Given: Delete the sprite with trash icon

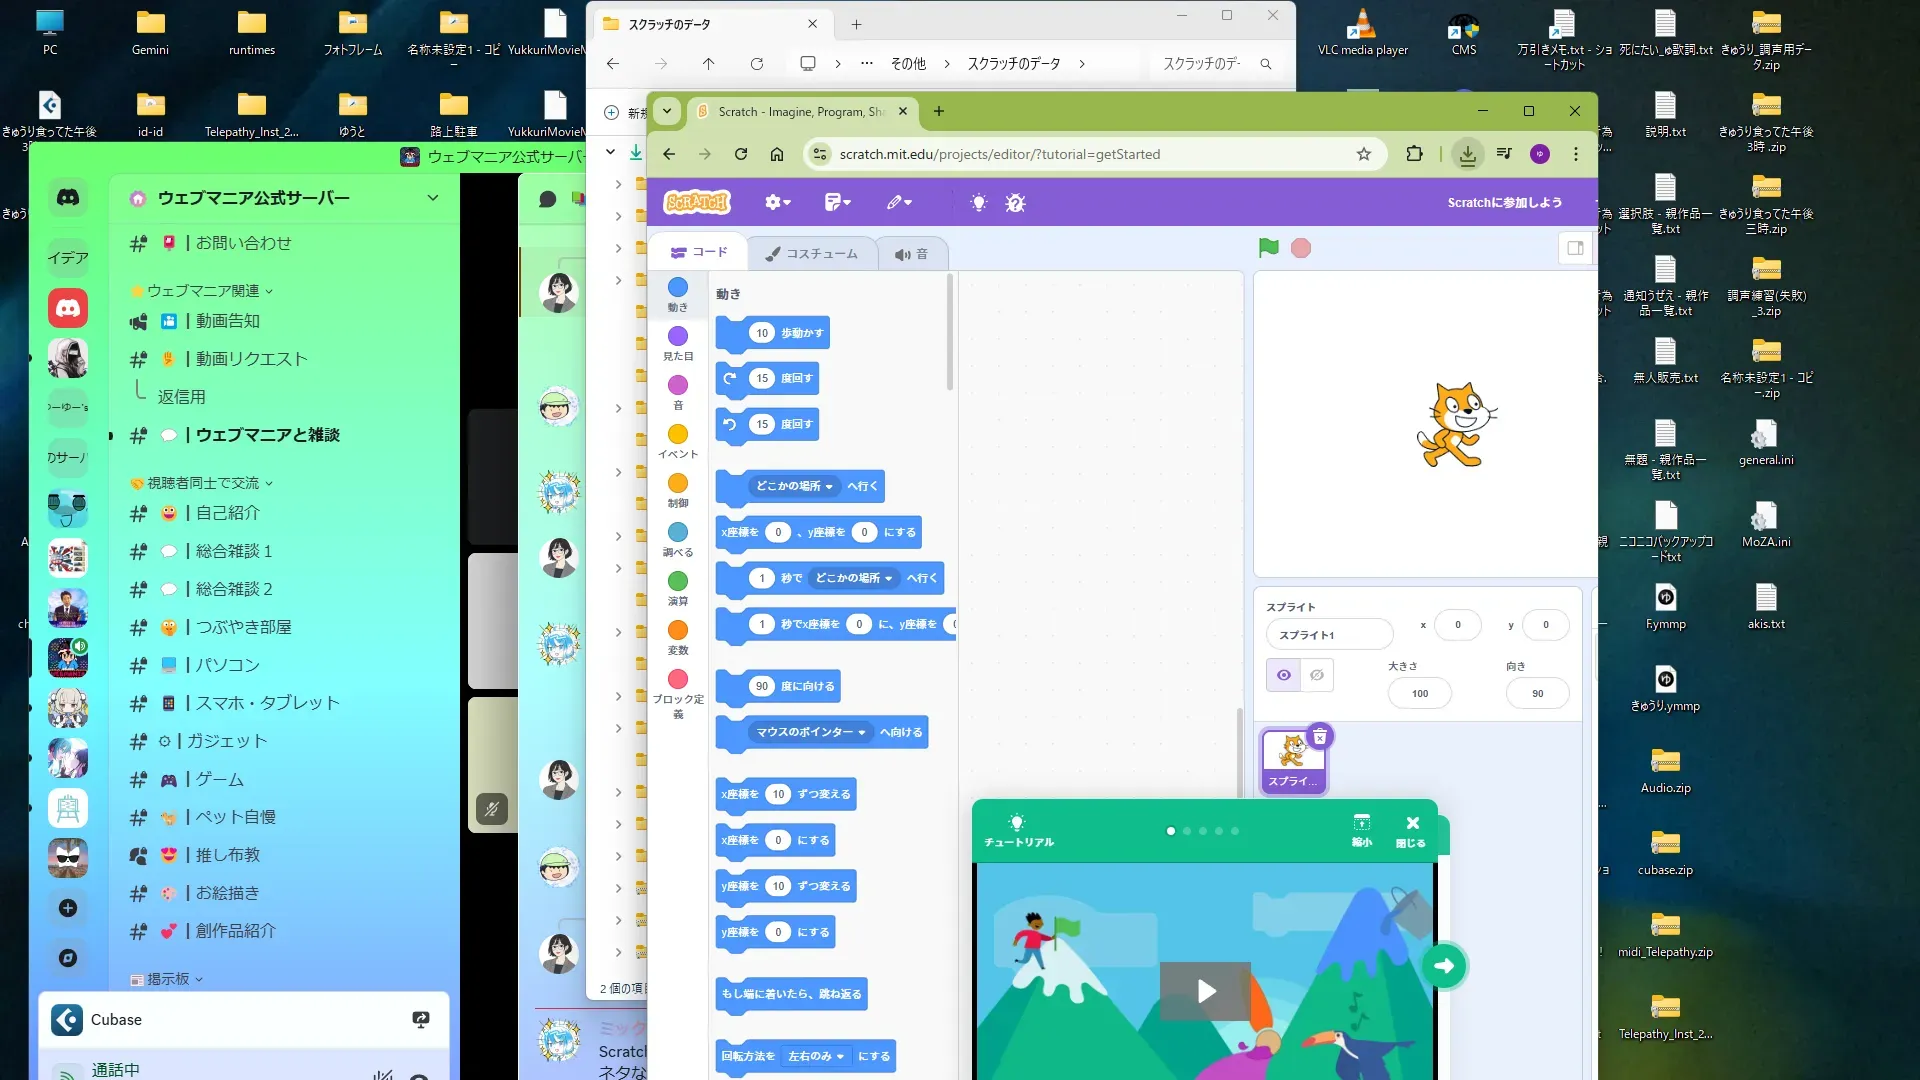Looking at the screenshot, I should (x=1320, y=737).
